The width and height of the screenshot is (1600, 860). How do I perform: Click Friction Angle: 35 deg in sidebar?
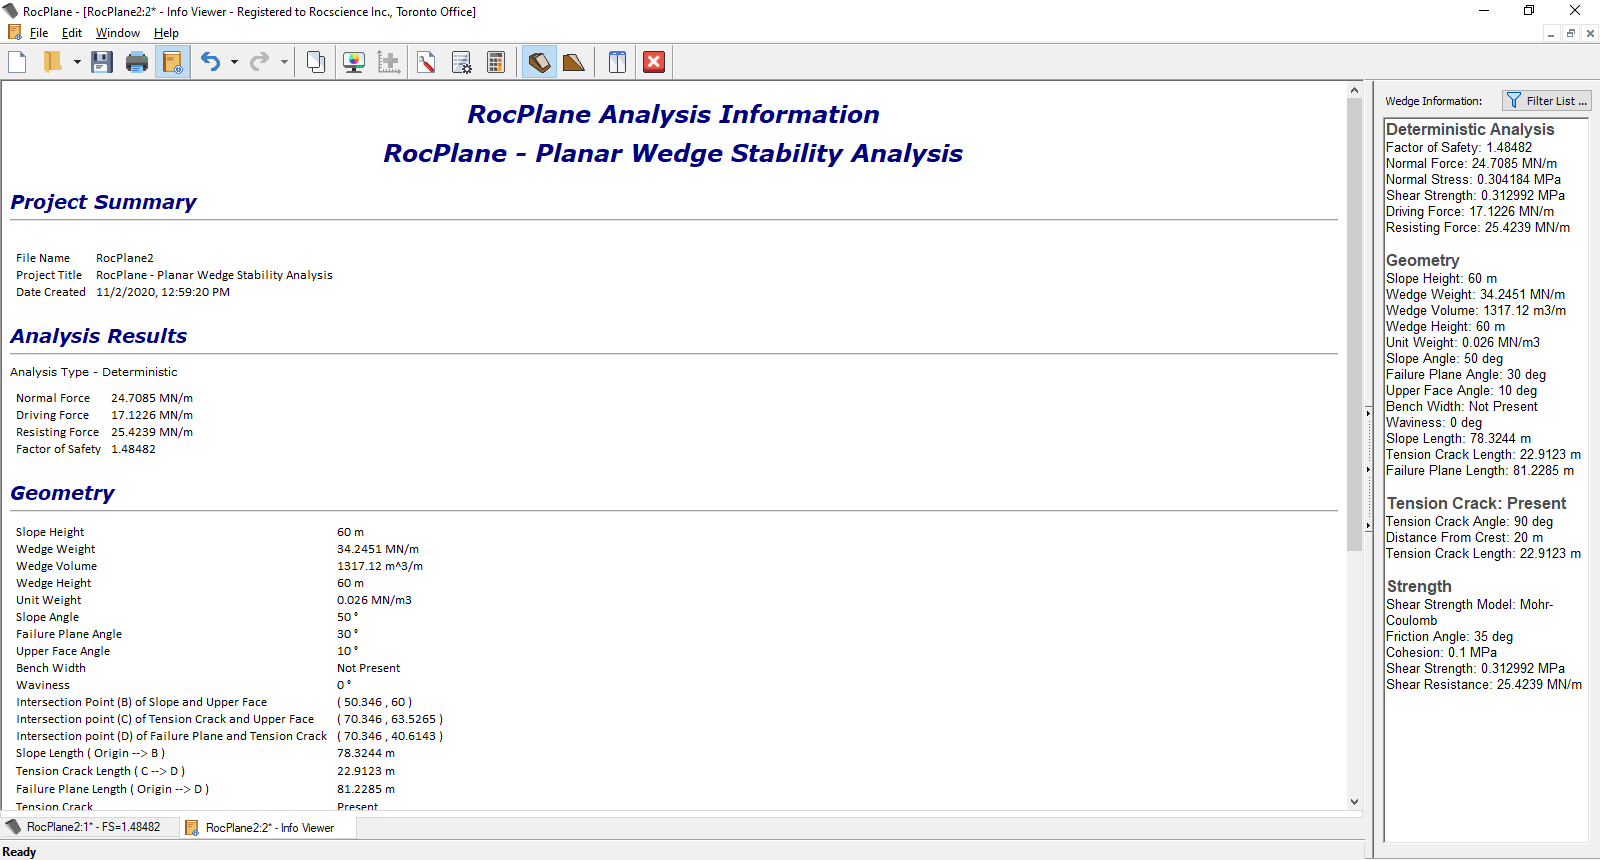coord(1449,636)
